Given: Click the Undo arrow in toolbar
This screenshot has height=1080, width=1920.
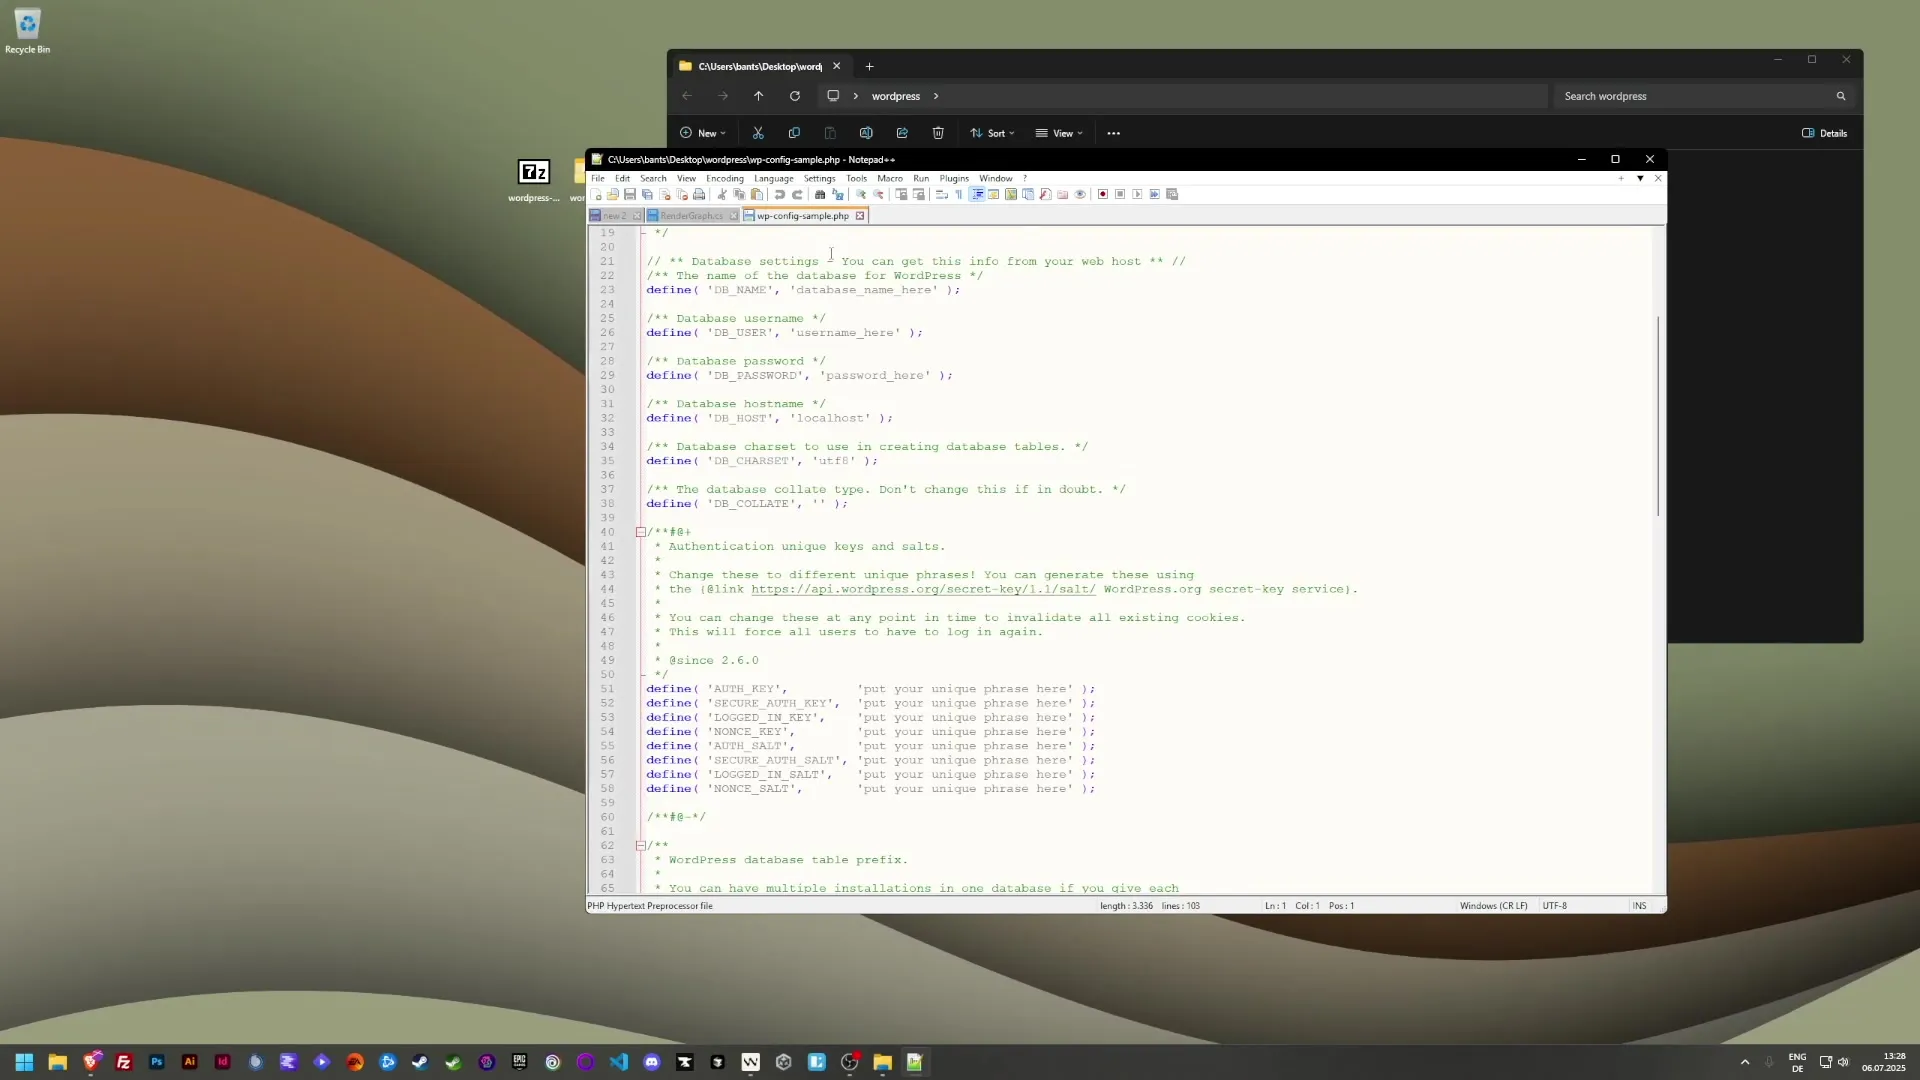Looking at the screenshot, I should pos(779,194).
